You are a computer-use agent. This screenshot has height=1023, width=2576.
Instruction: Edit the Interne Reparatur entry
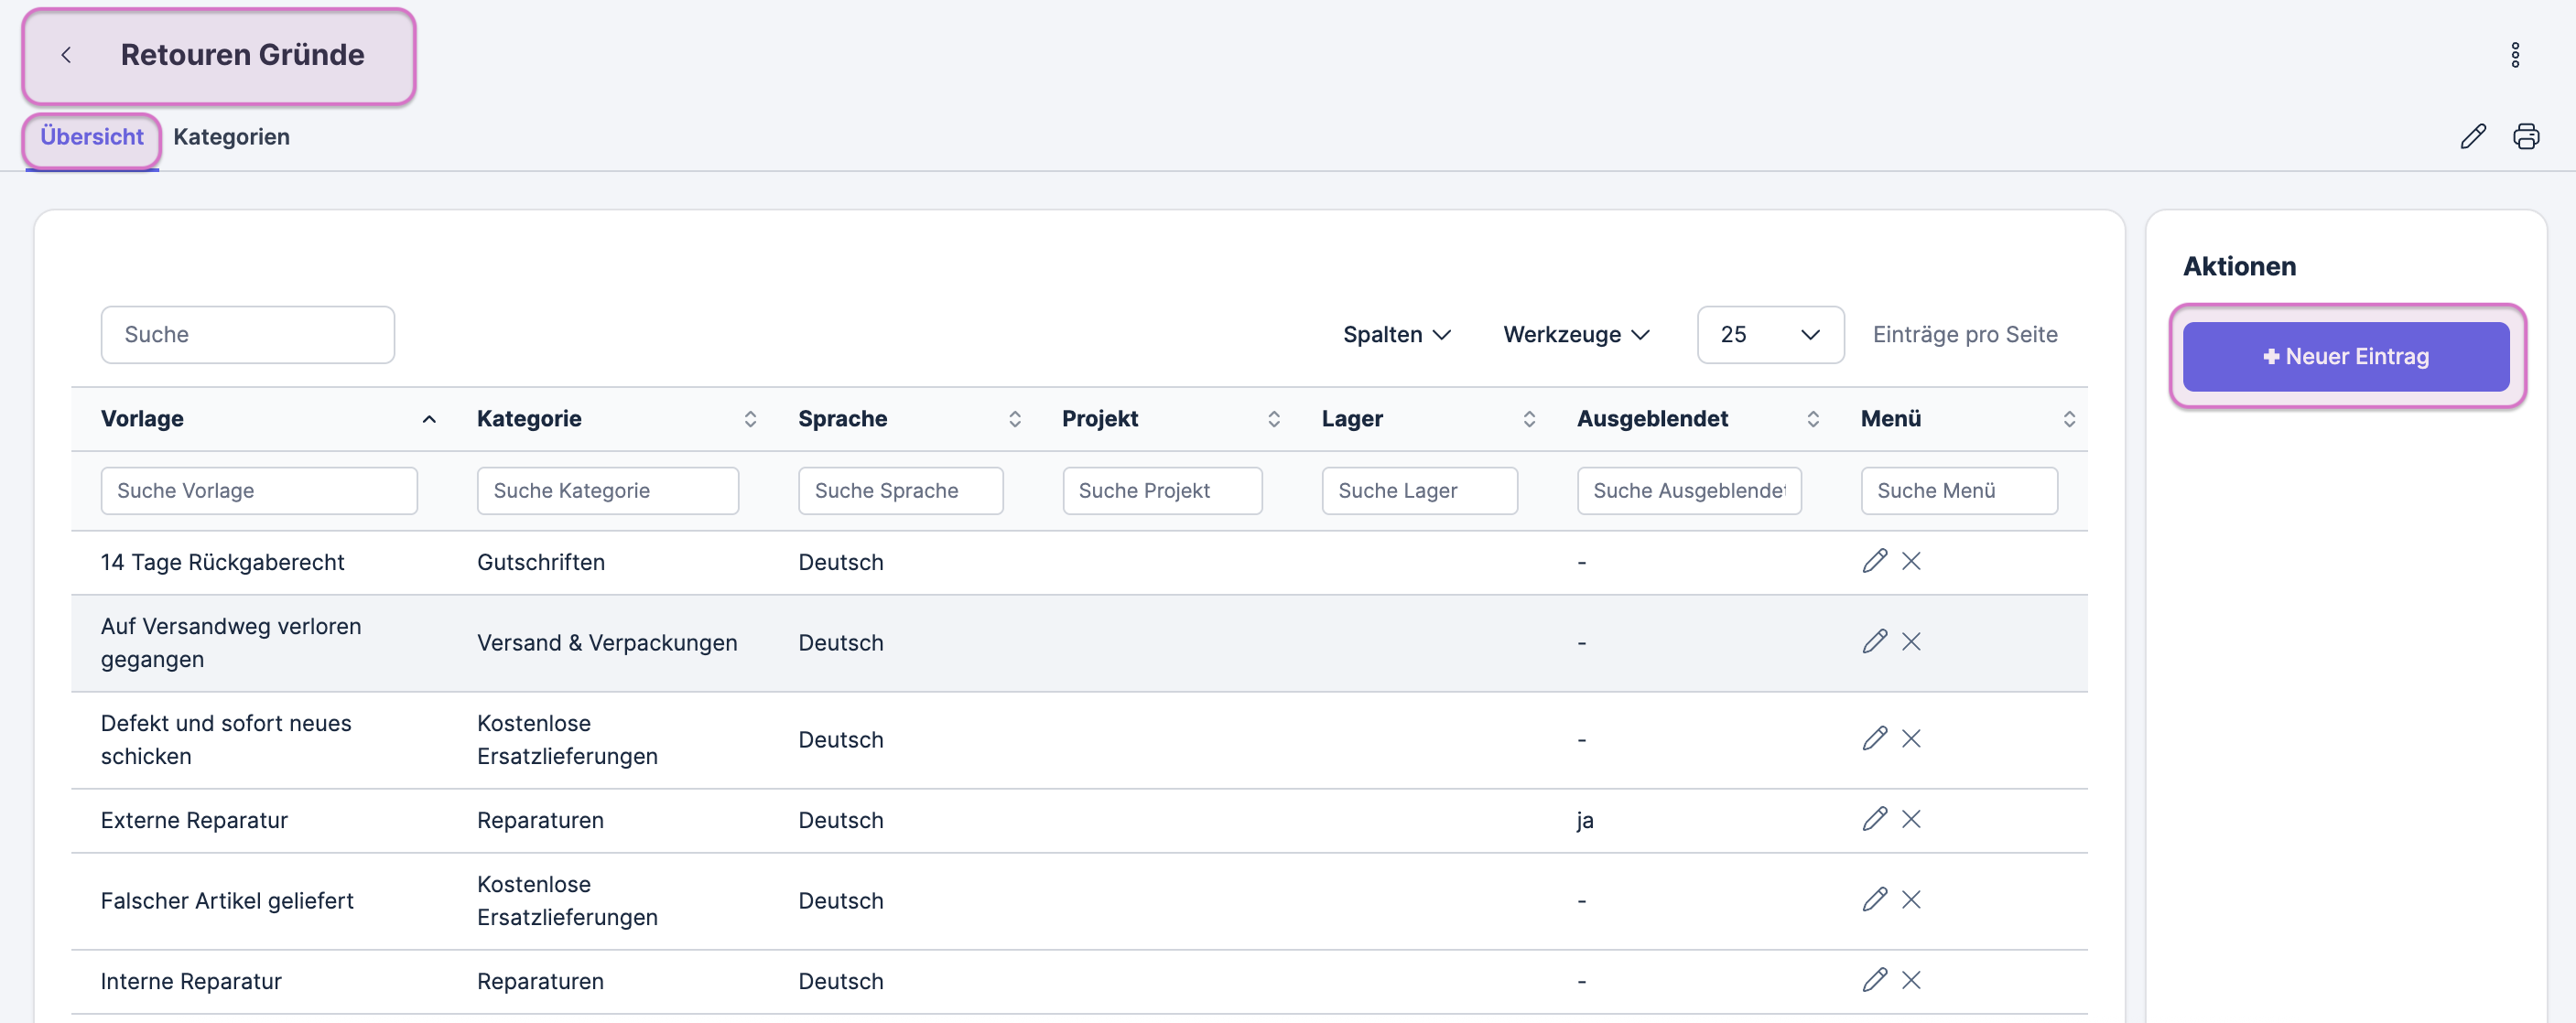1874,980
